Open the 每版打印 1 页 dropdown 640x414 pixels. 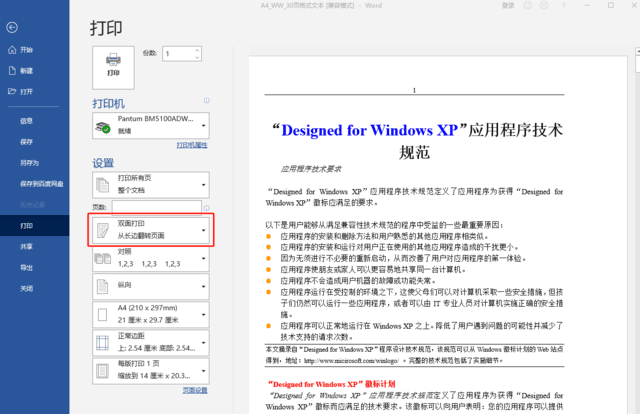pyautogui.click(x=151, y=371)
